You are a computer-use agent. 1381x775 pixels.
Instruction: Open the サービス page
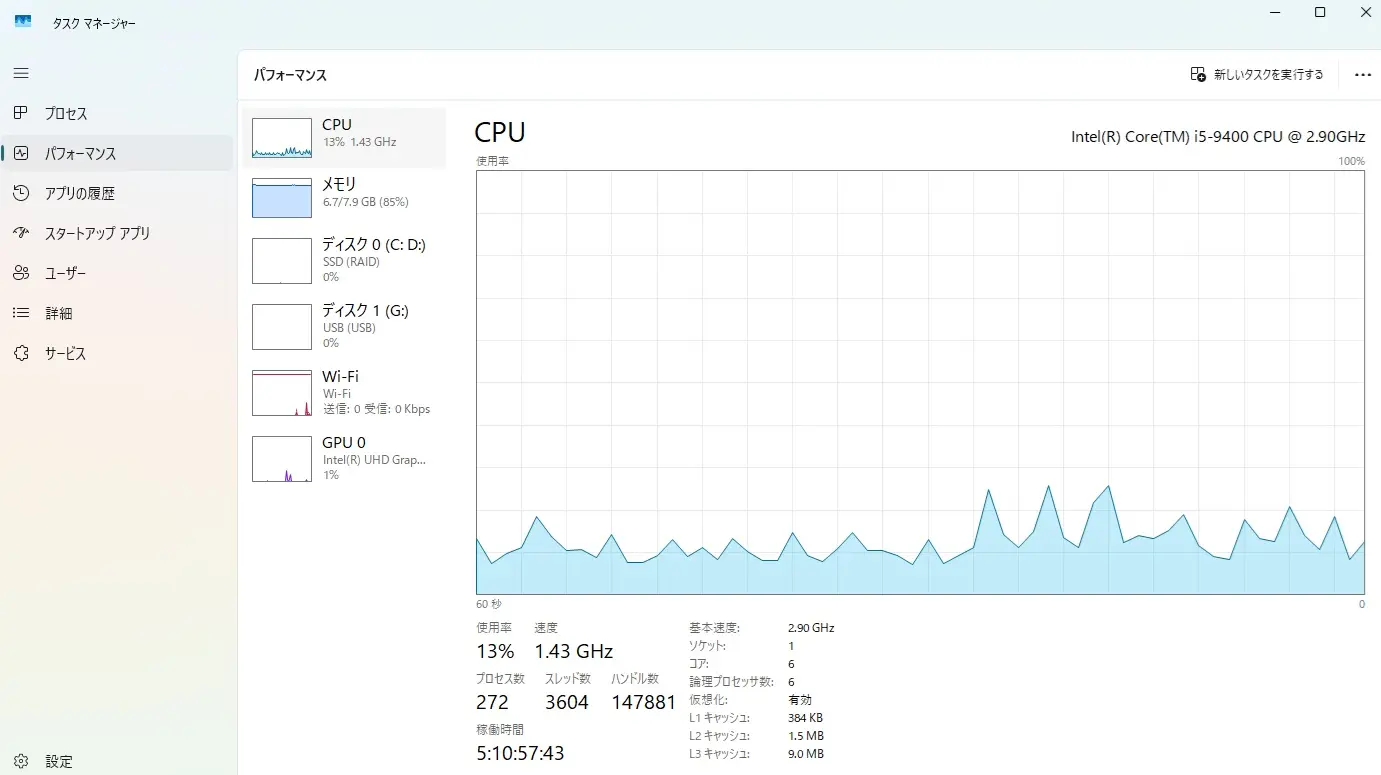[117, 353]
